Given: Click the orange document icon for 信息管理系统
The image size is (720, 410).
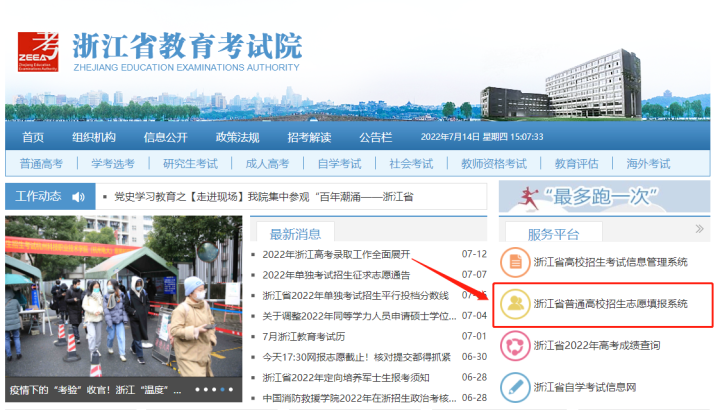Looking at the screenshot, I should pyautogui.click(x=515, y=263).
